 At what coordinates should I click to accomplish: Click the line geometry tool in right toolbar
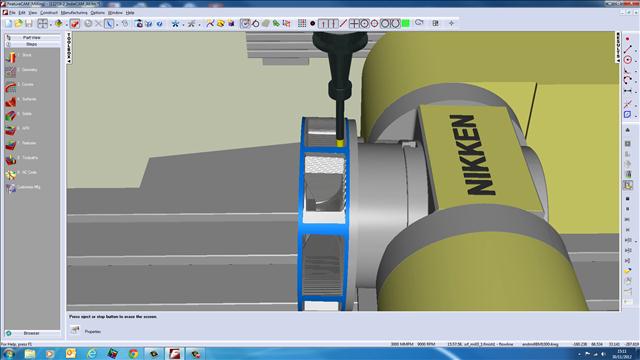point(628,50)
